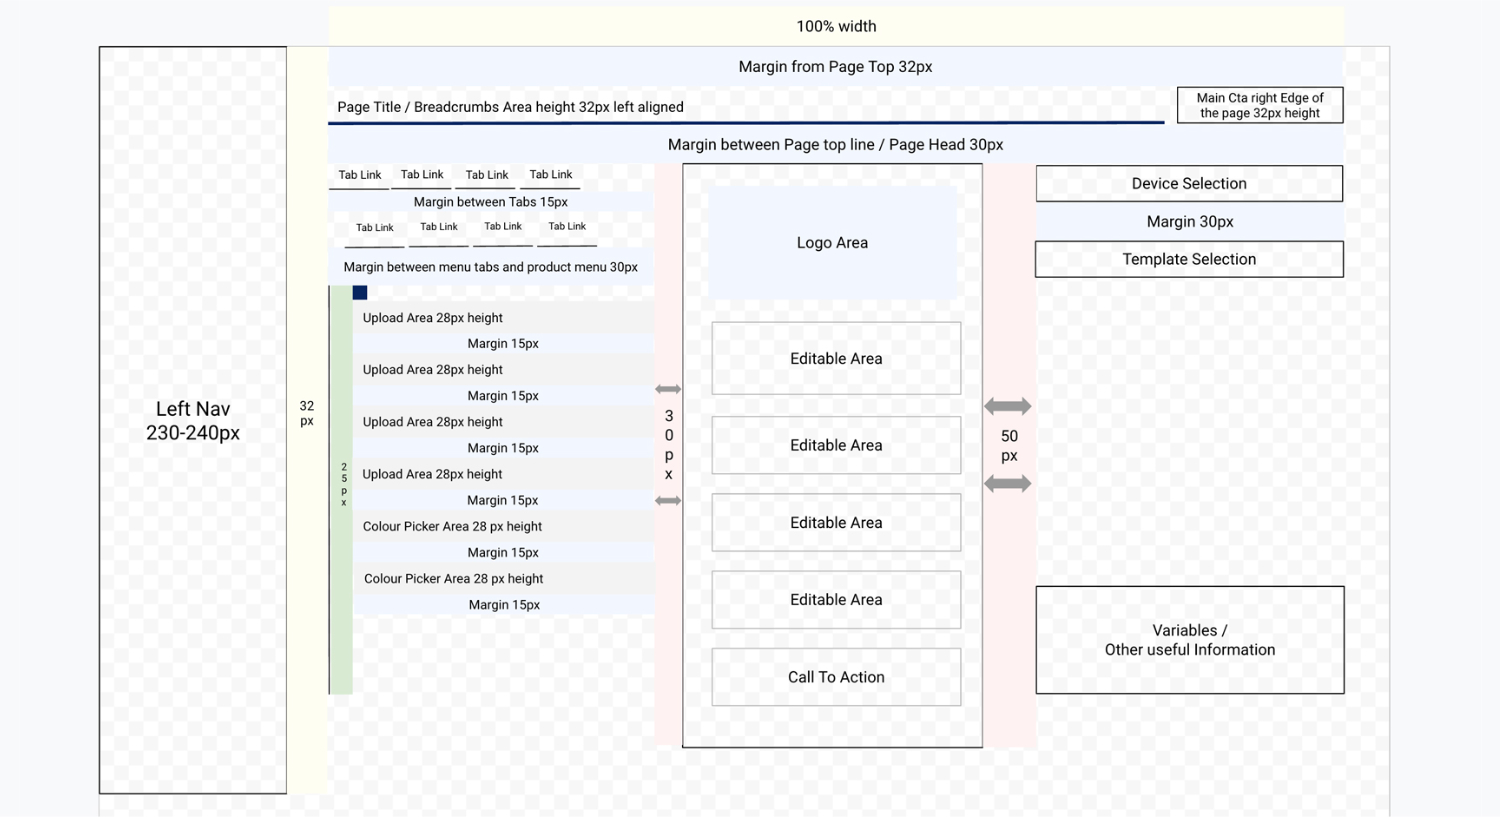
Task: Select the rightmost Tab Link in the upper tab row
Action: pos(551,175)
